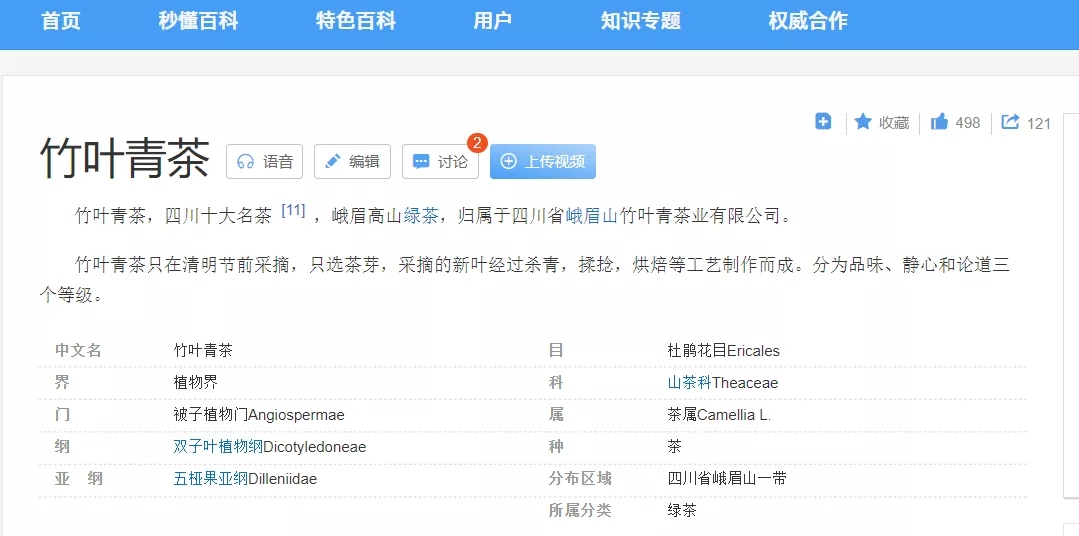The height and width of the screenshot is (536, 1079).
Task: Click the 属 field label
Action: pos(556,415)
